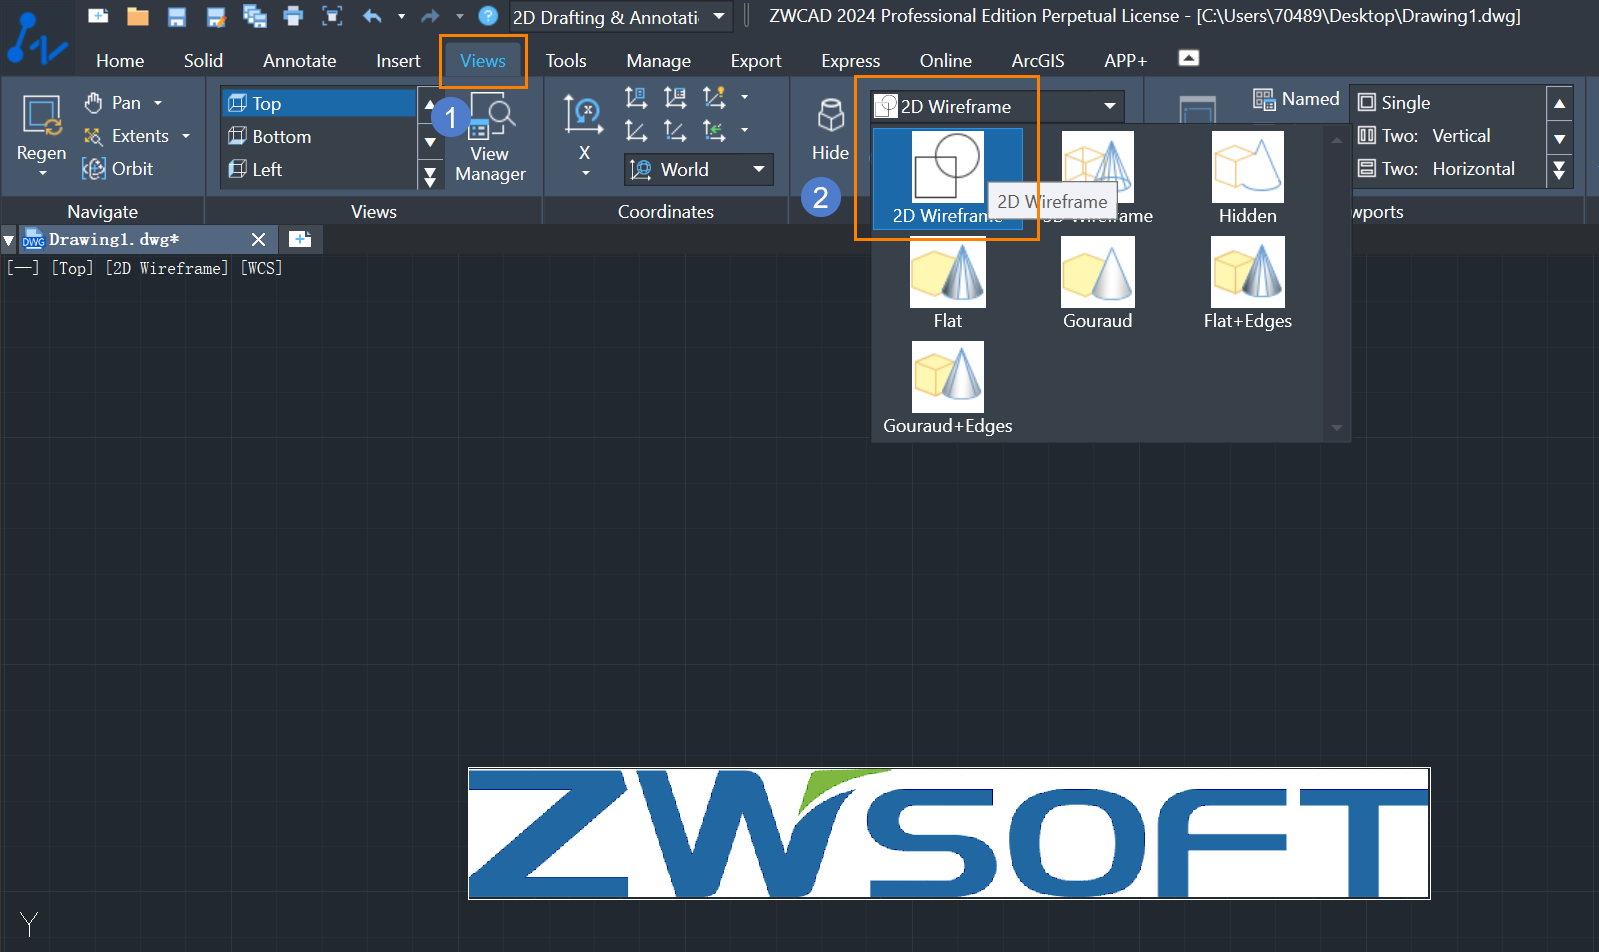Image resolution: width=1599 pixels, height=952 pixels.
Task: Expand the Regen dropdown arrow
Action: pyautogui.click(x=42, y=174)
